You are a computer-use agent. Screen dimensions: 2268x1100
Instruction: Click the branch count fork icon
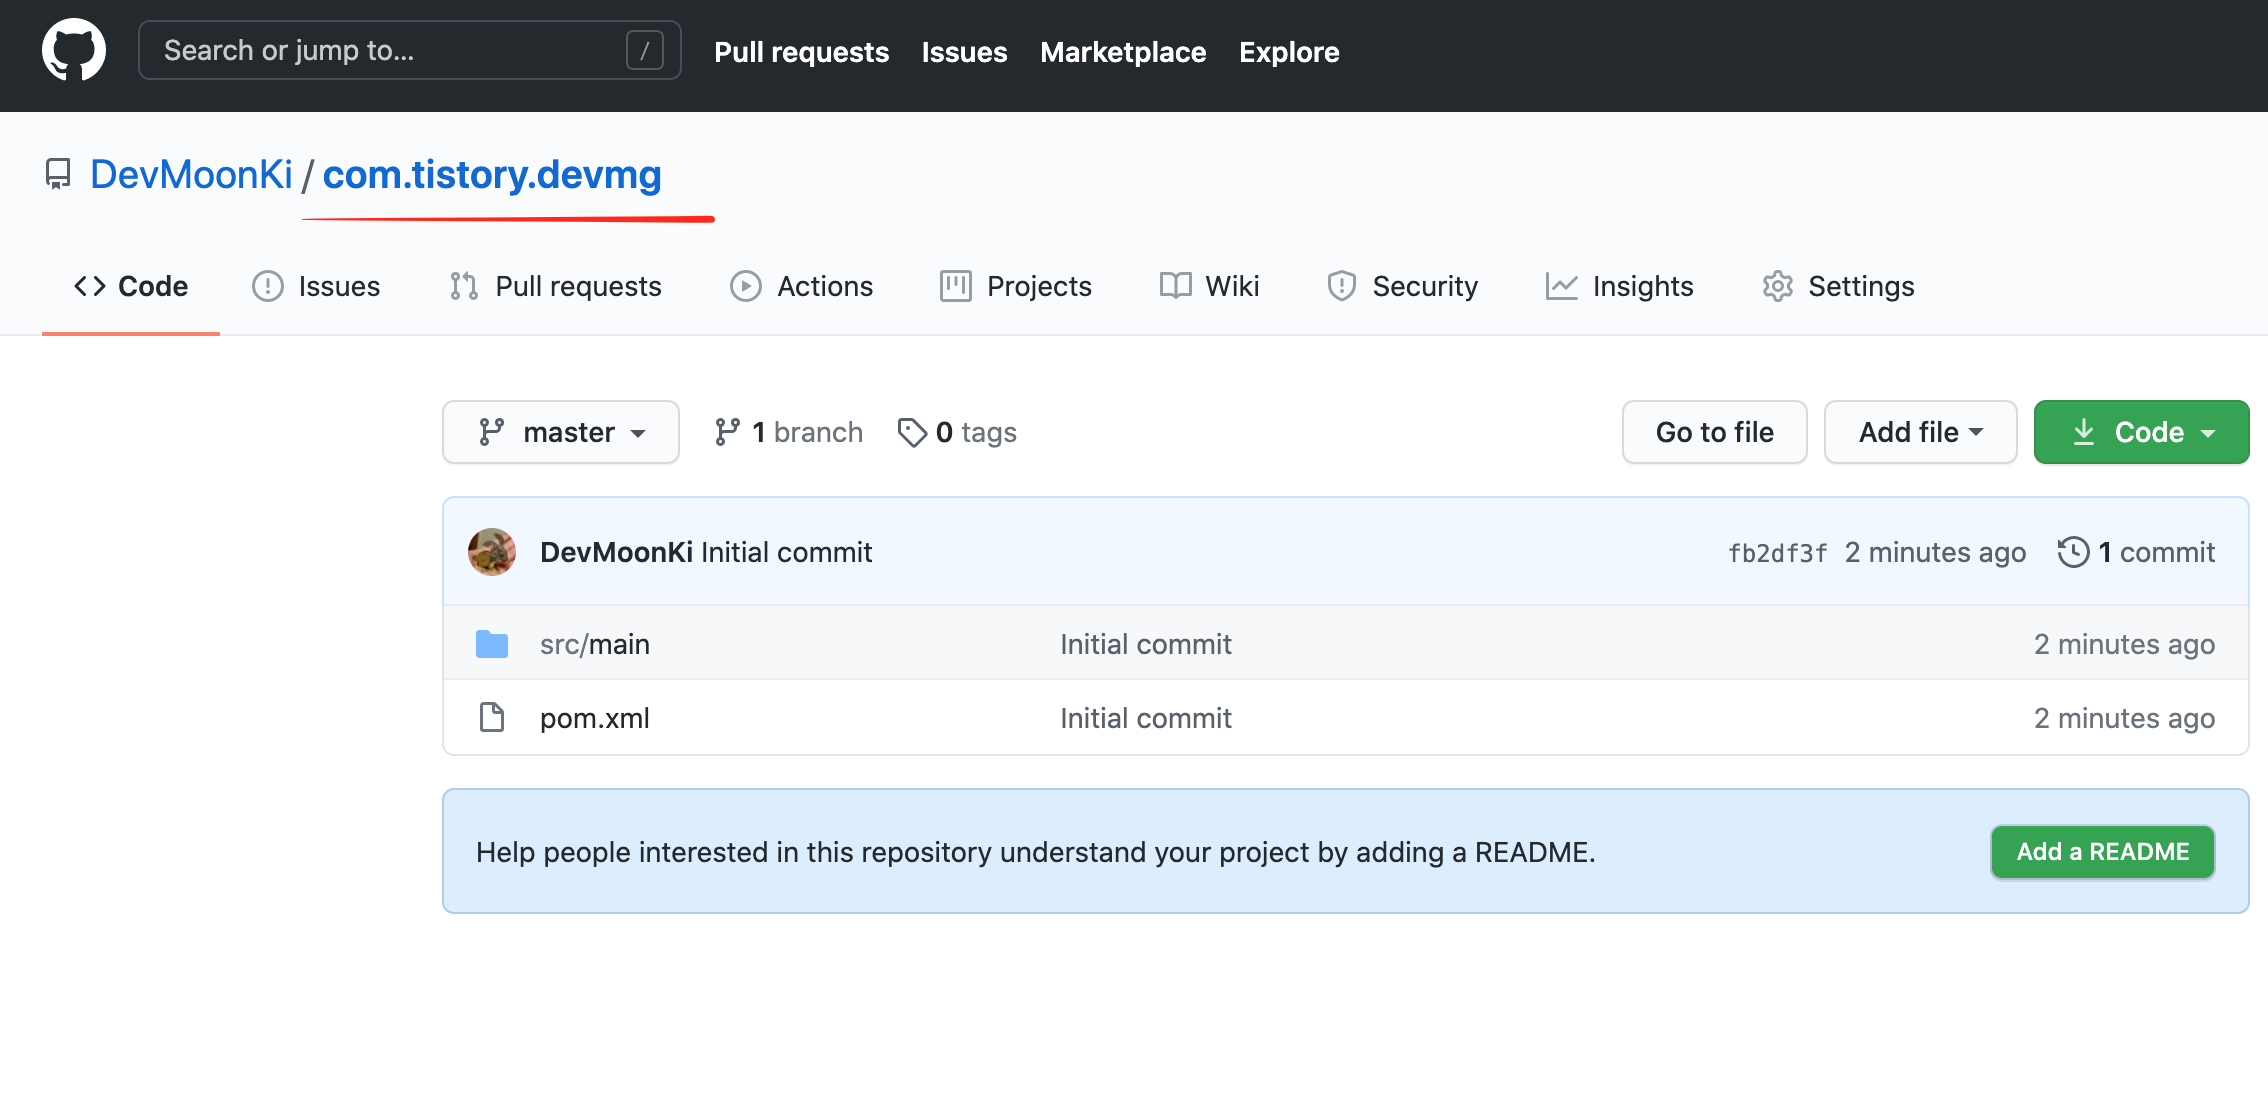[x=727, y=432]
